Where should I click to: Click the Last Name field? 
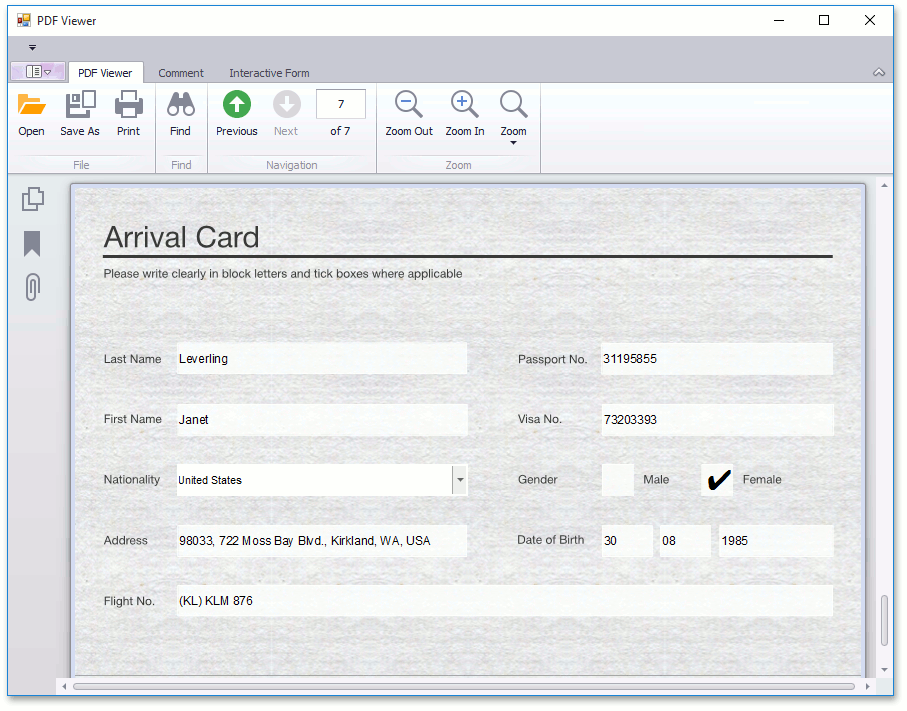tap(321, 359)
